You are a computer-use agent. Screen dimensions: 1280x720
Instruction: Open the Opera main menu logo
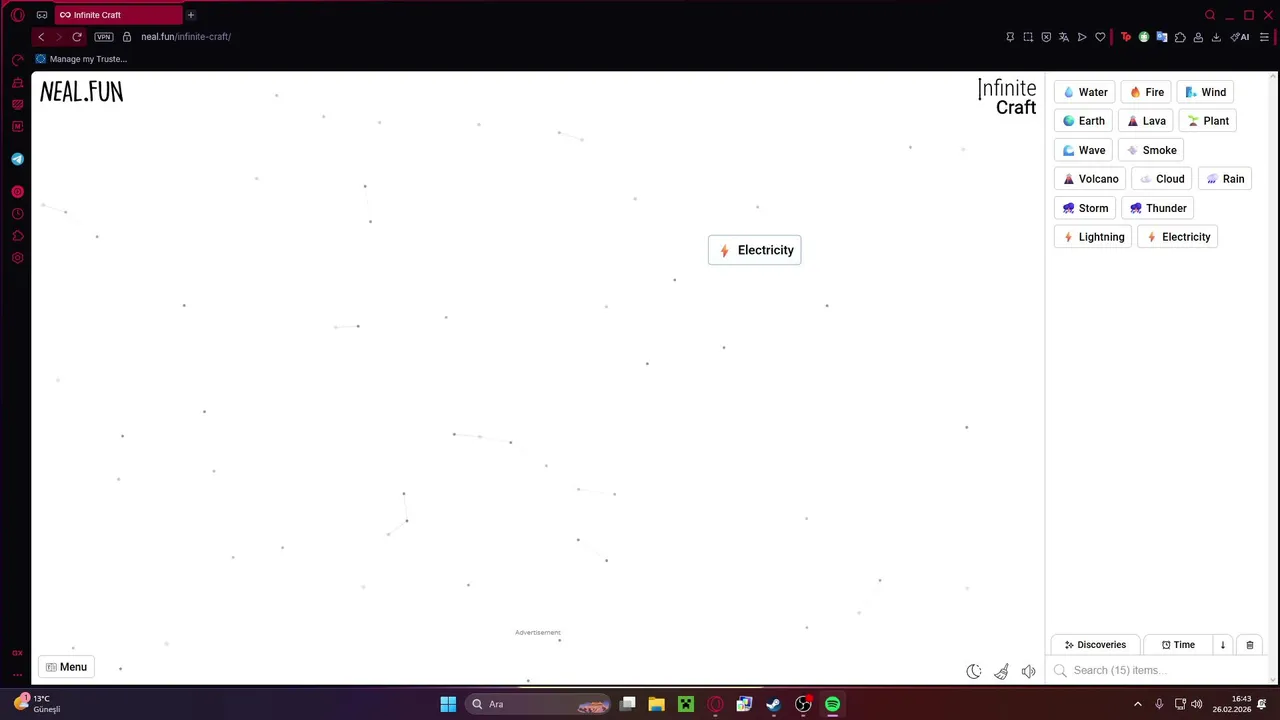[17, 15]
